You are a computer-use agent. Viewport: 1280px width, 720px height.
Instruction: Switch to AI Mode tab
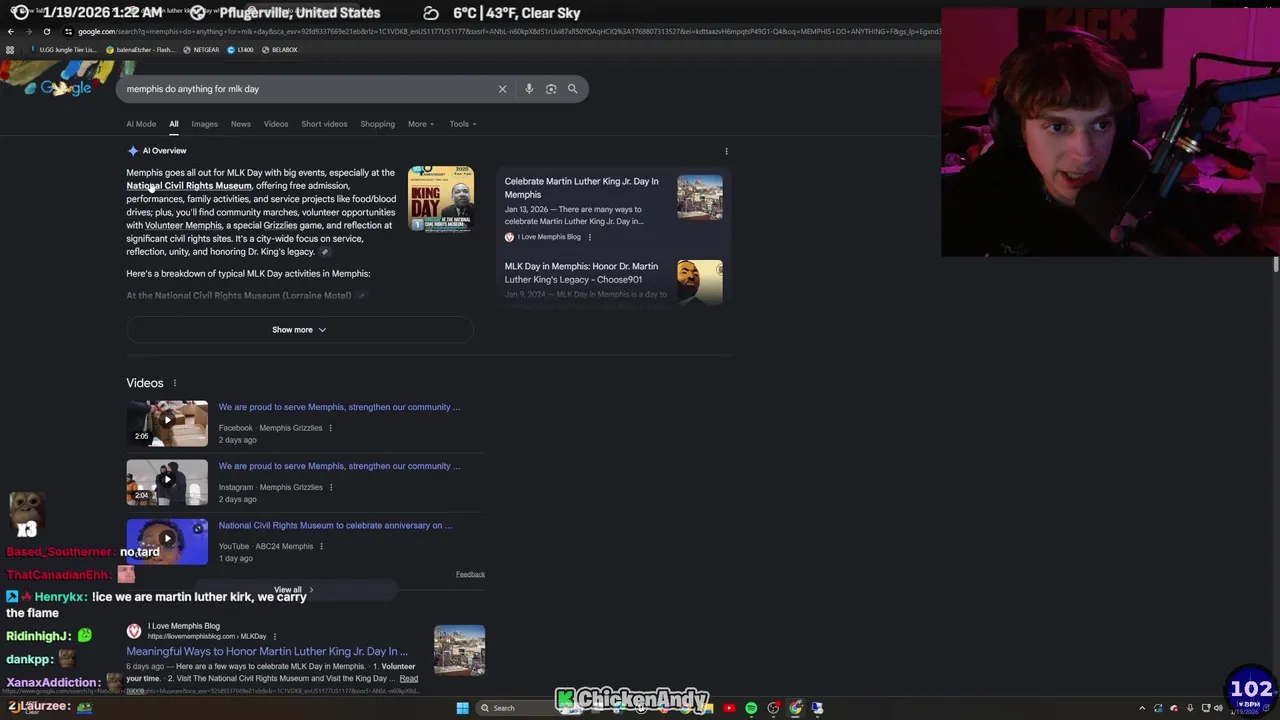[x=141, y=124]
